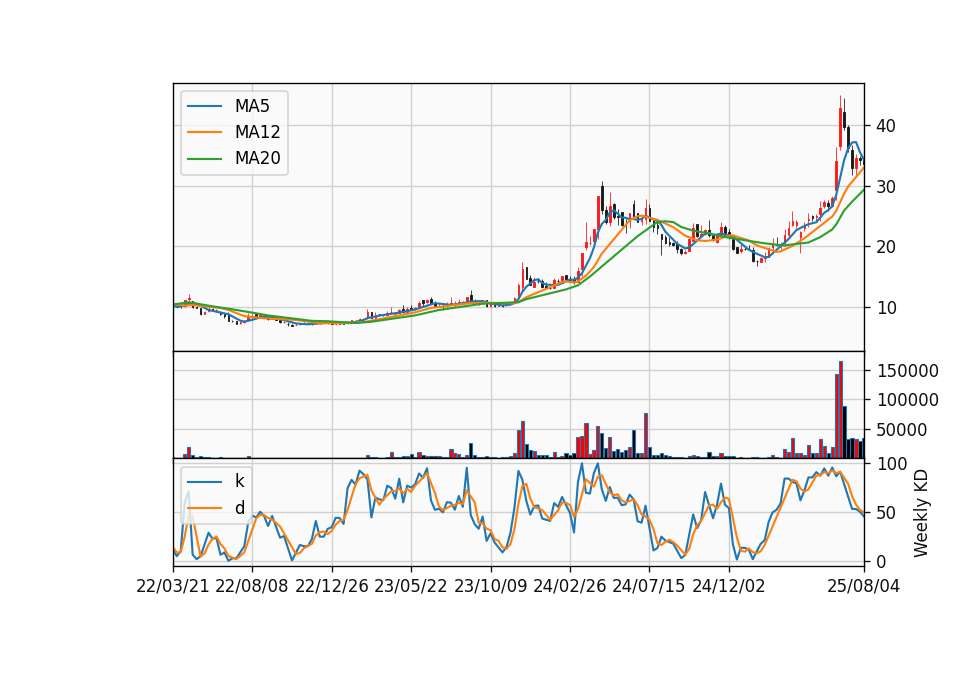Image resolution: width=960 pixels, height=690 pixels.
Task: Click the blue MA5 legend line sample
Action: pos(204,107)
